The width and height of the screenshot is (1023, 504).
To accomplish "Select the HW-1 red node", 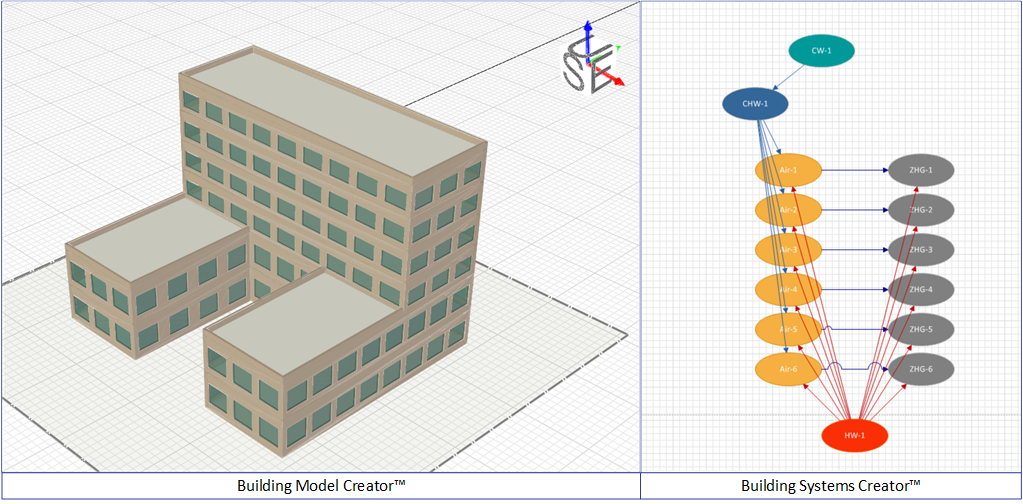I will (x=855, y=436).
